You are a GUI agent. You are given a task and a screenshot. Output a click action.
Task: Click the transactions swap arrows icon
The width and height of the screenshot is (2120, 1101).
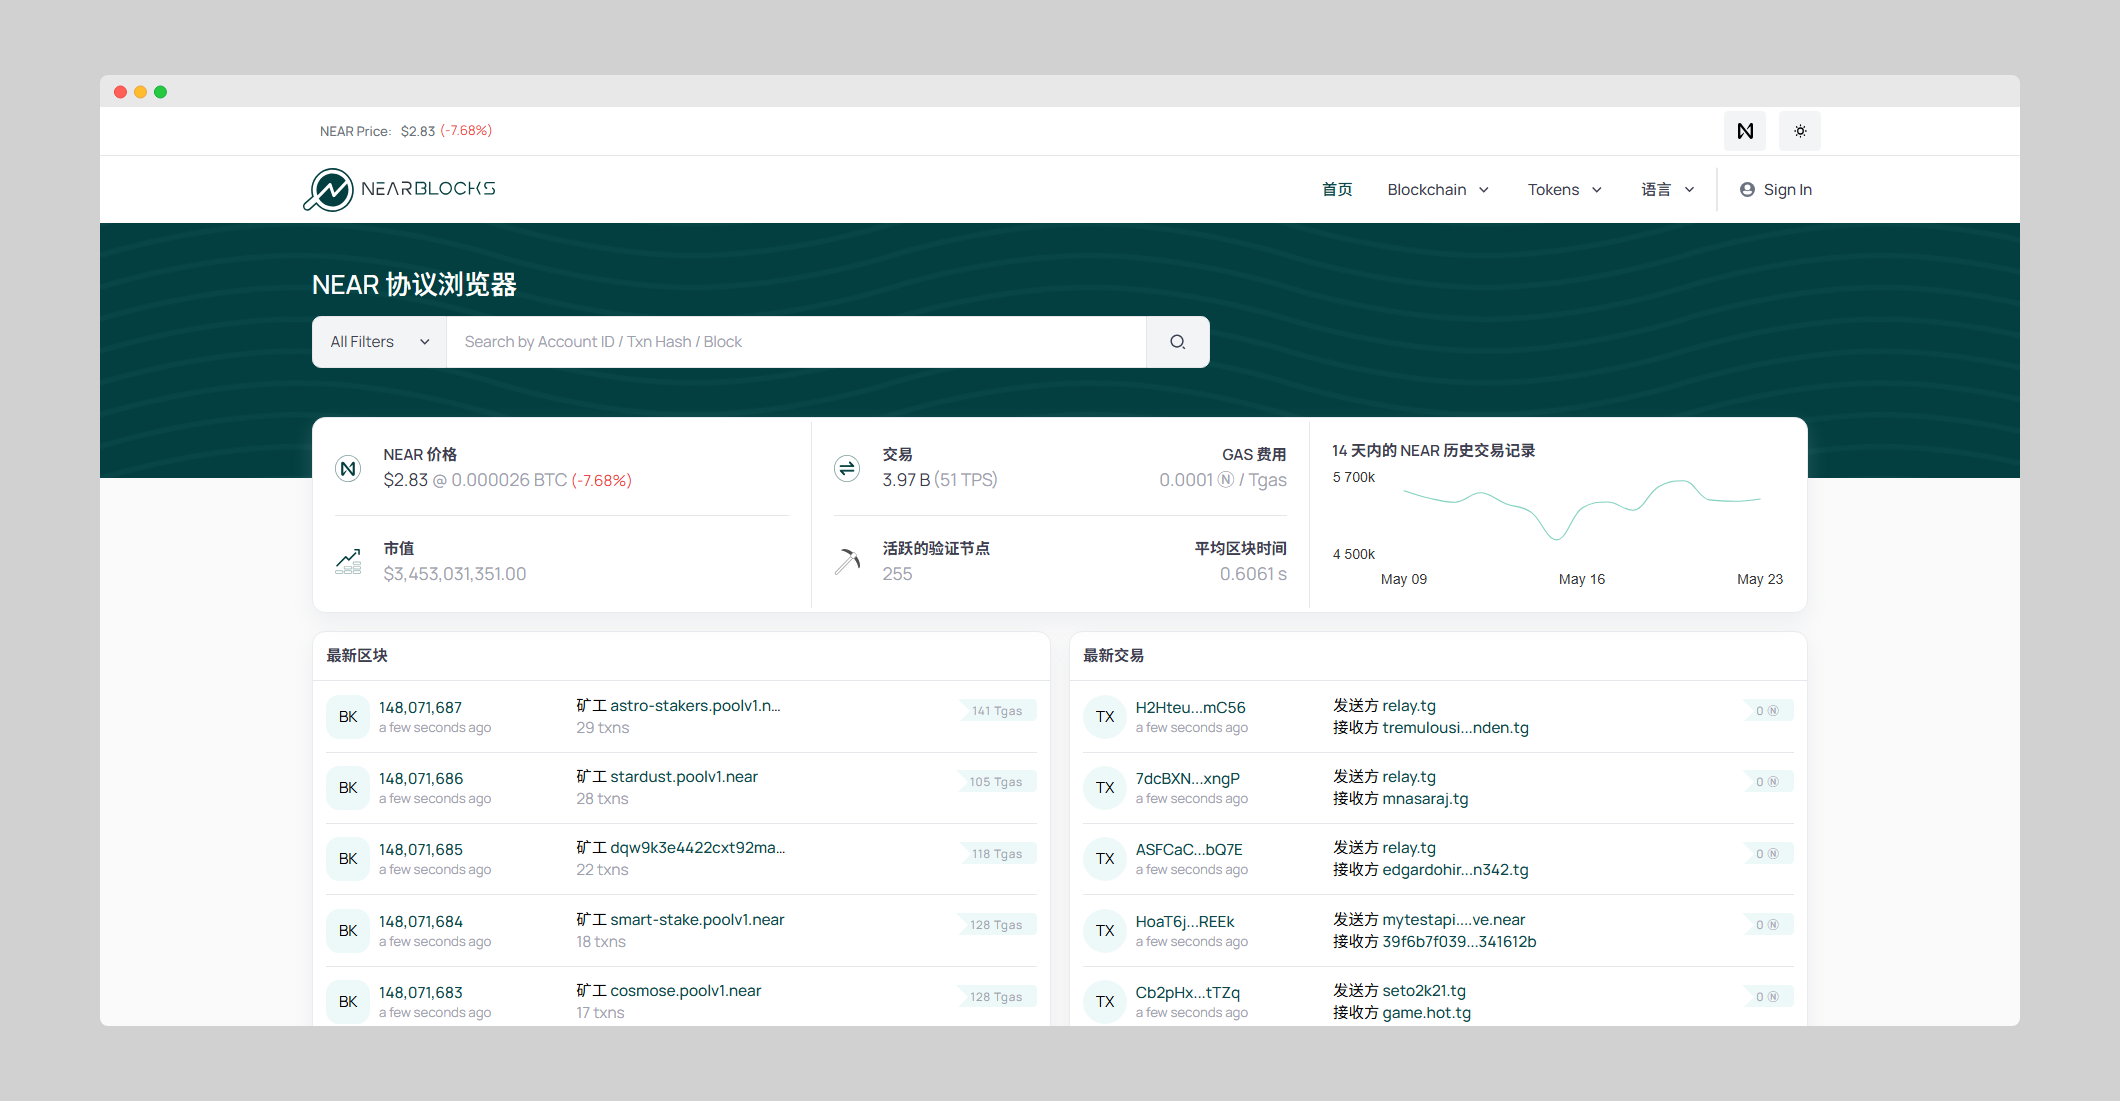[847, 468]
